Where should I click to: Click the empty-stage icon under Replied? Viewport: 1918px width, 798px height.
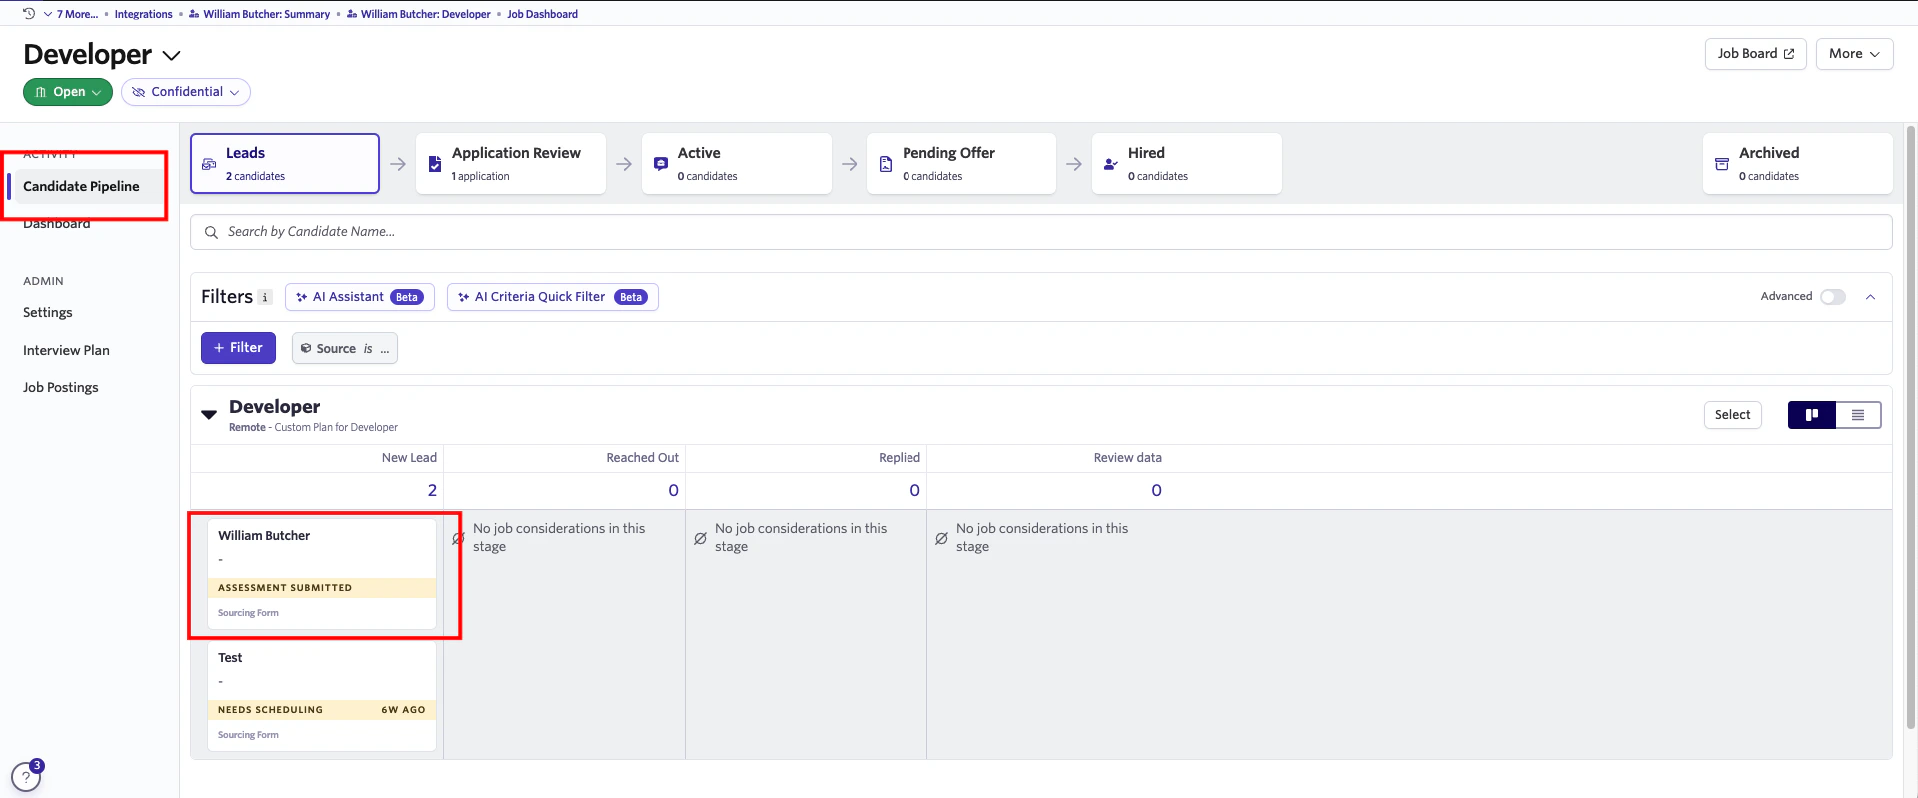pos(700,538)
